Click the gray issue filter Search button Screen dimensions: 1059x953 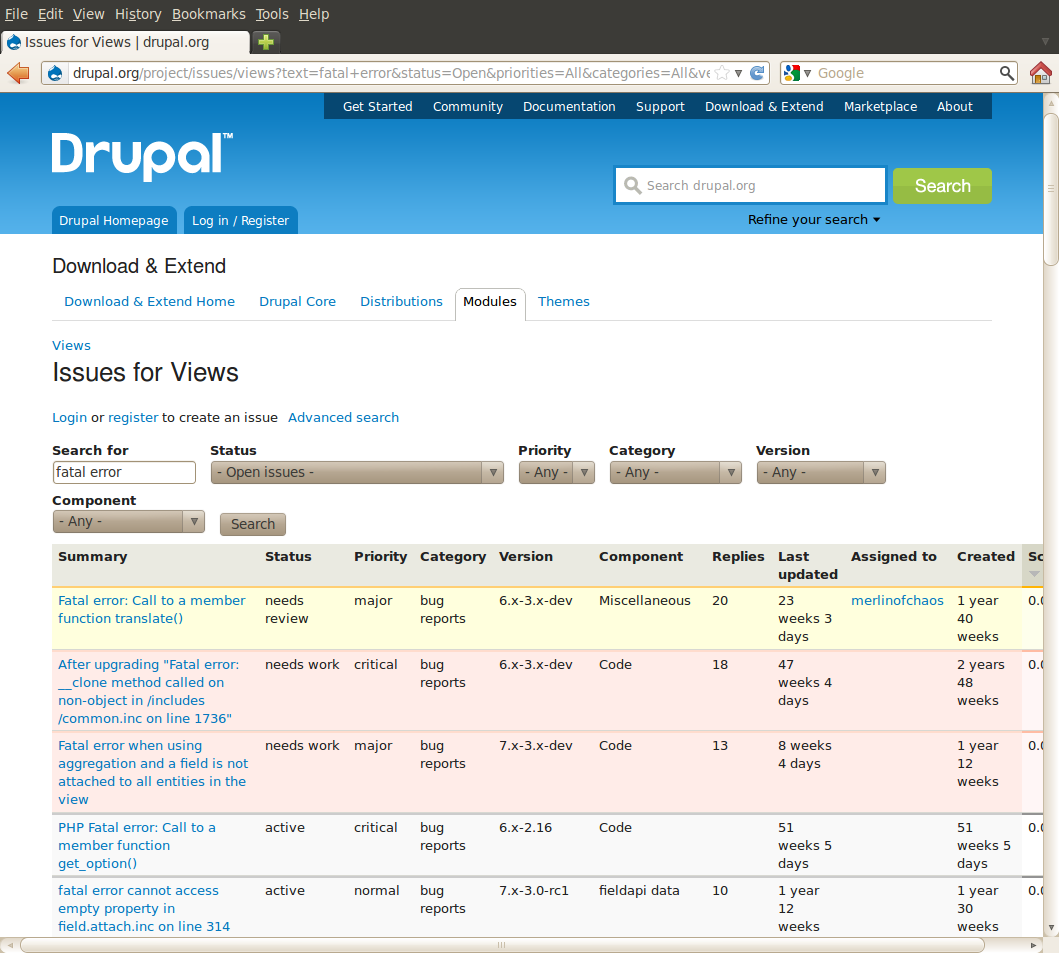253,524
